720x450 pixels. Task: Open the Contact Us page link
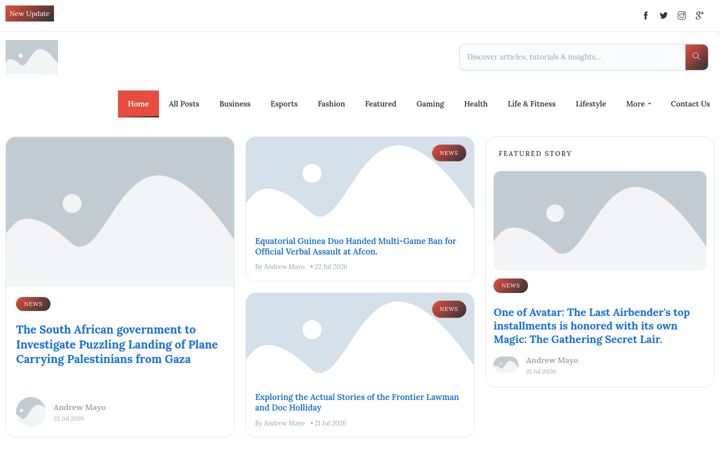click(x=690, y=104)
